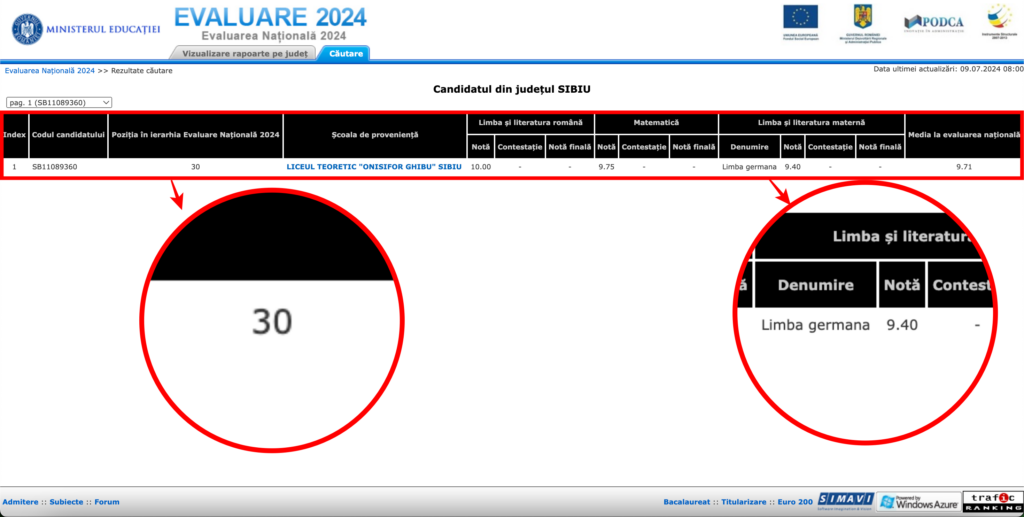
Task: Select the Căutare tab
Action: (346, 52)
